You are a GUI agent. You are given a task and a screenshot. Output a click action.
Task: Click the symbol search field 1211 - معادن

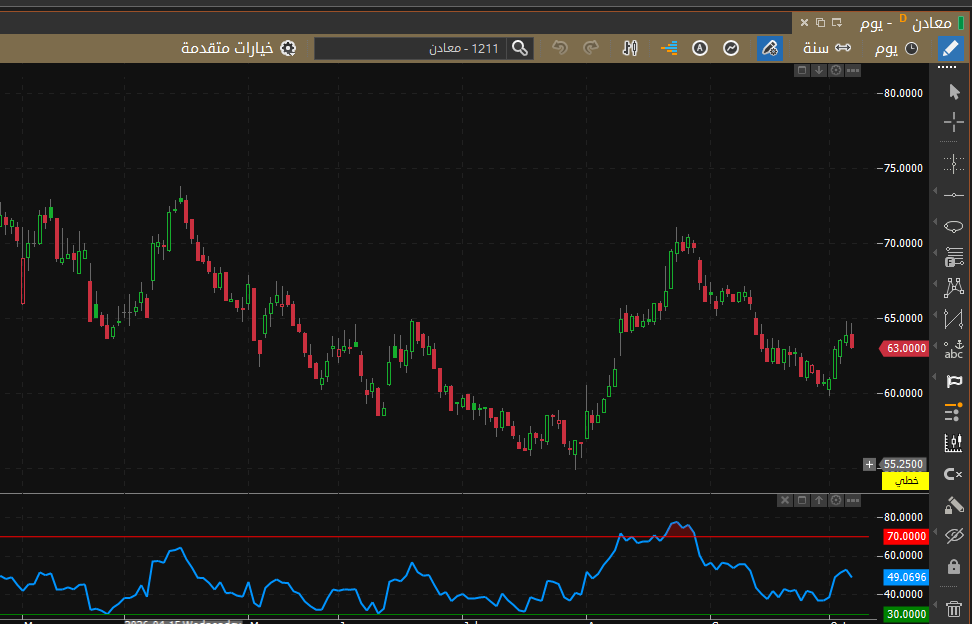pos(424,48)
